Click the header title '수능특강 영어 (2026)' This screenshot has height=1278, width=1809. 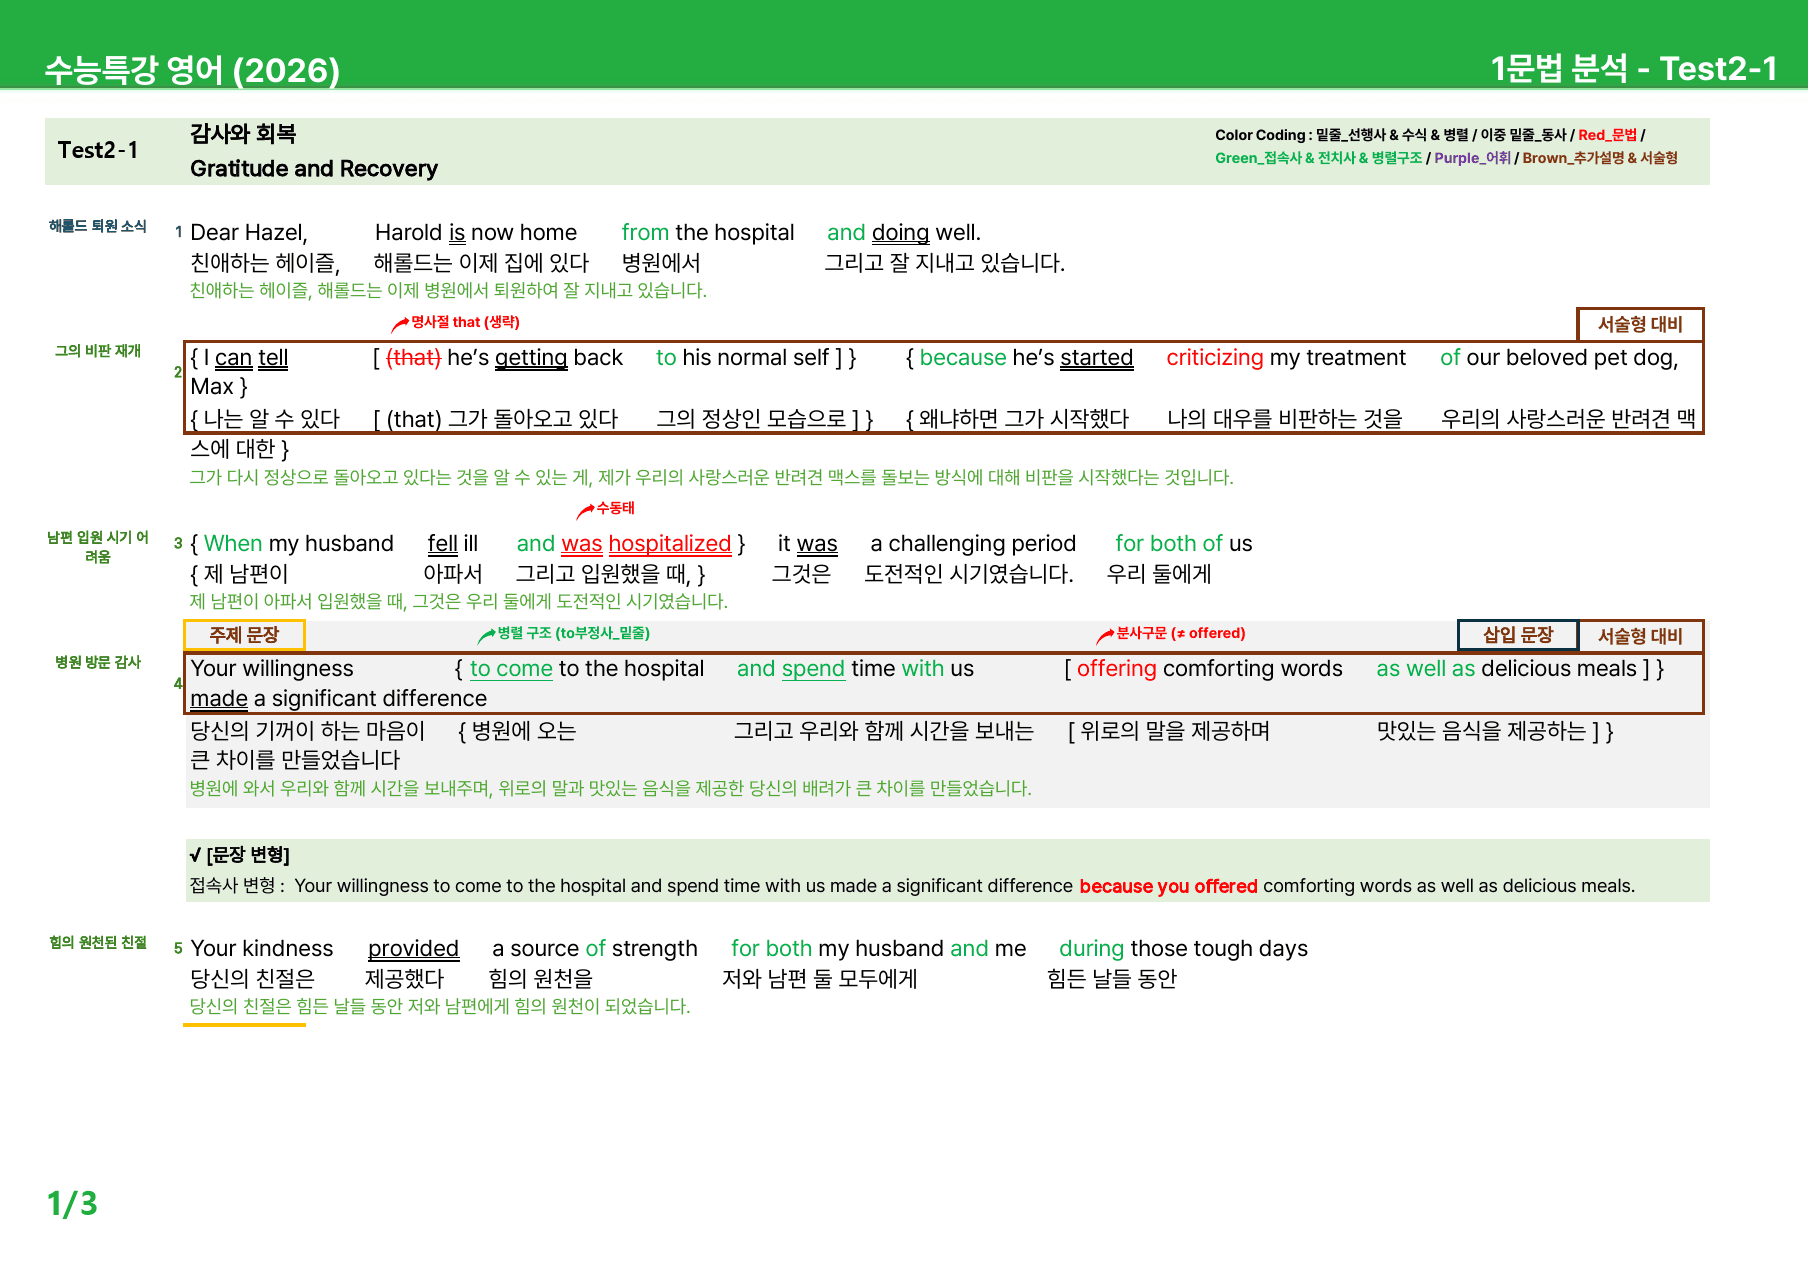click(192, 70)
